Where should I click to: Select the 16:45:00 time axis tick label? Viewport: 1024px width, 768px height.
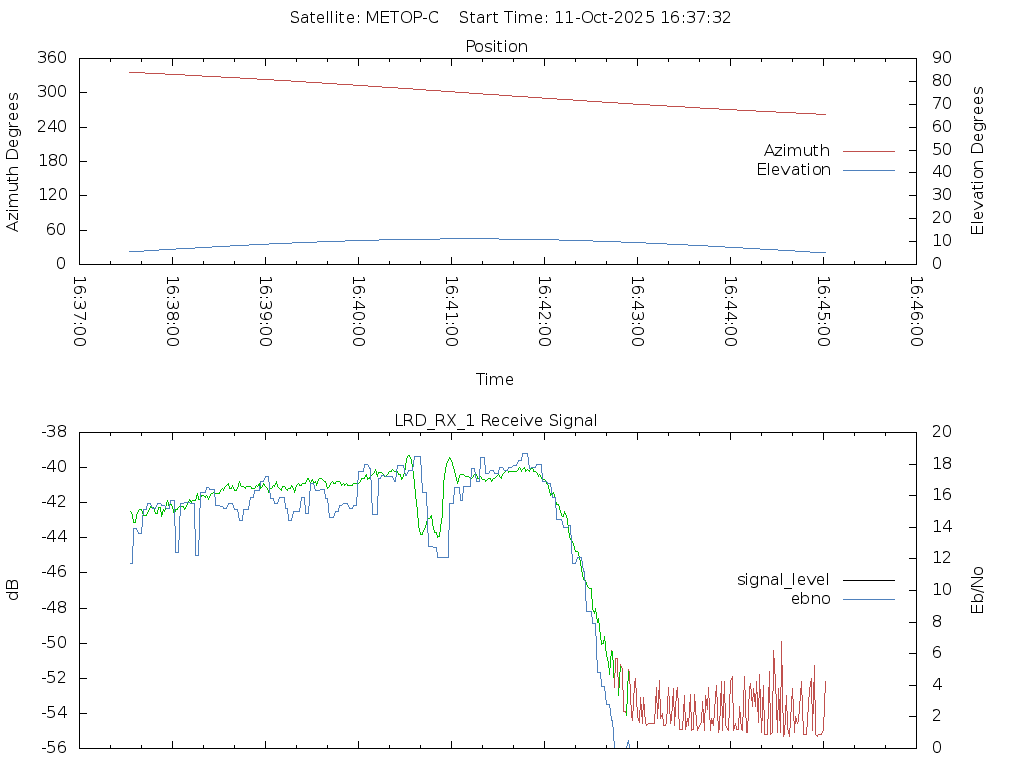[x=823, y=311]
